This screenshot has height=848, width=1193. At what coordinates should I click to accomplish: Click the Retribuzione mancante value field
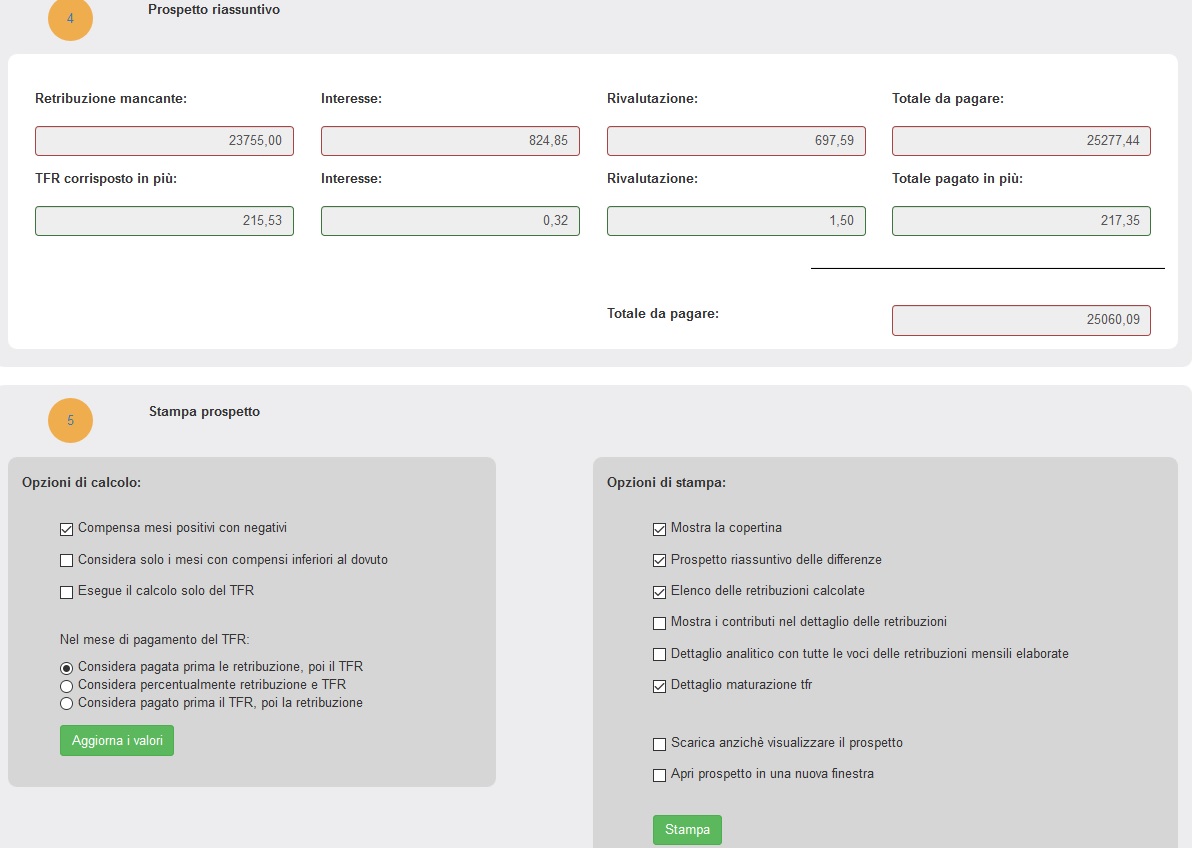click(x=164, y=141)
